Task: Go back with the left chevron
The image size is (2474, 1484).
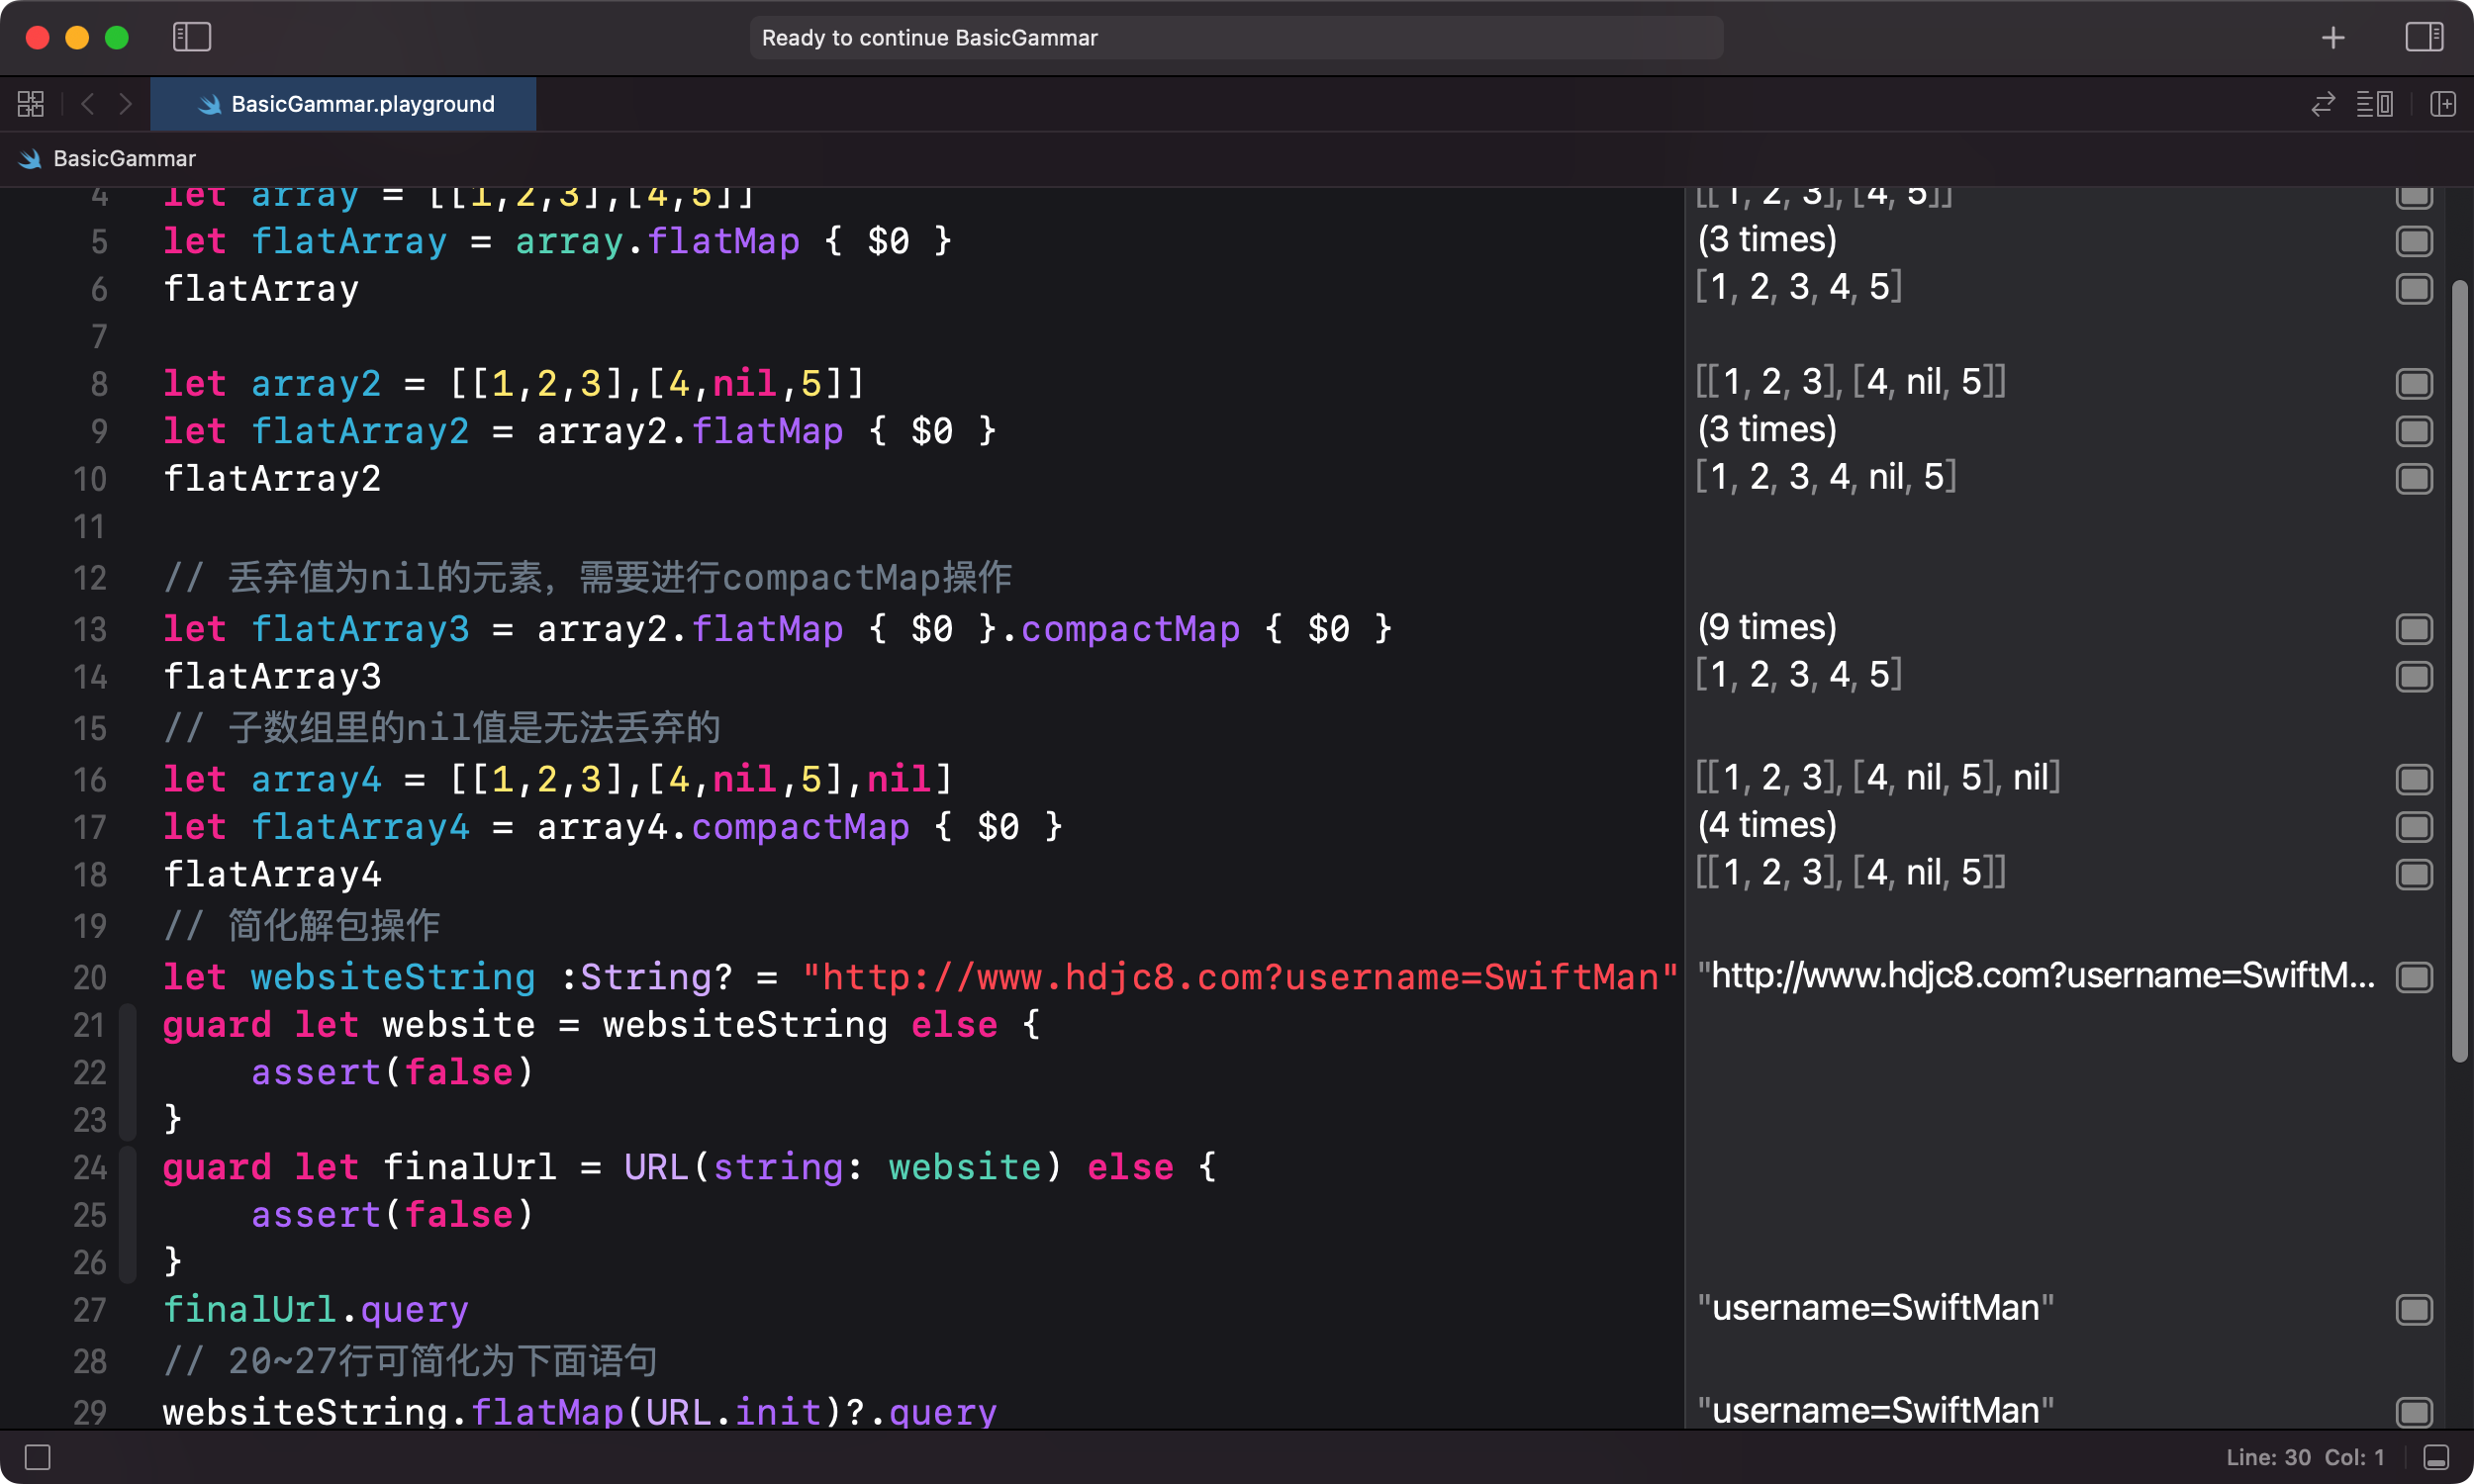Action: [x=88, y=104]
